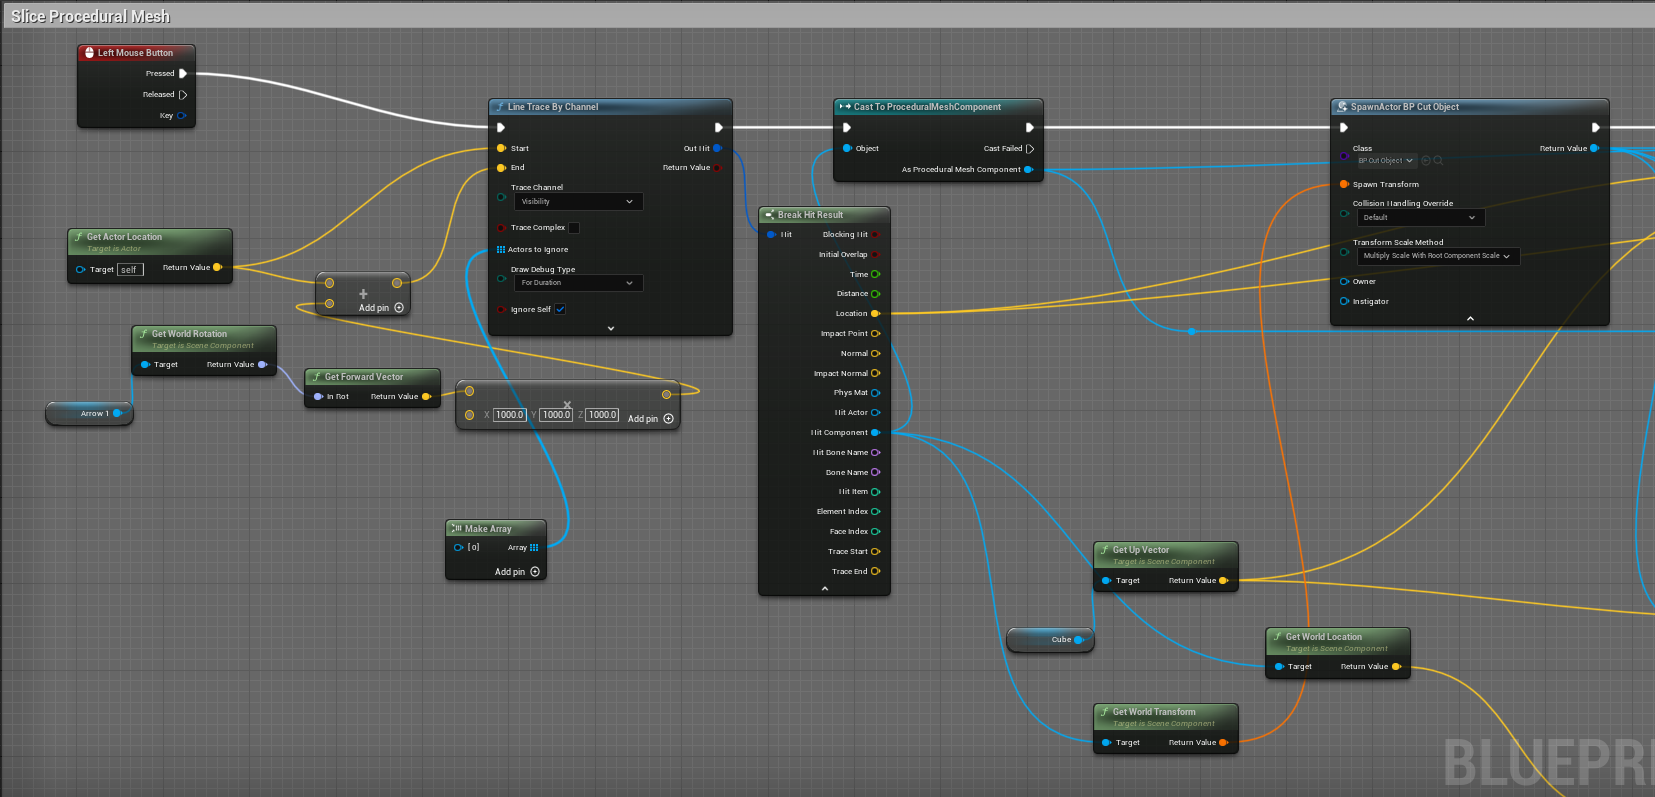
Task: Collapse the Break Hit Result node pins
Action: tap(825, 589)
